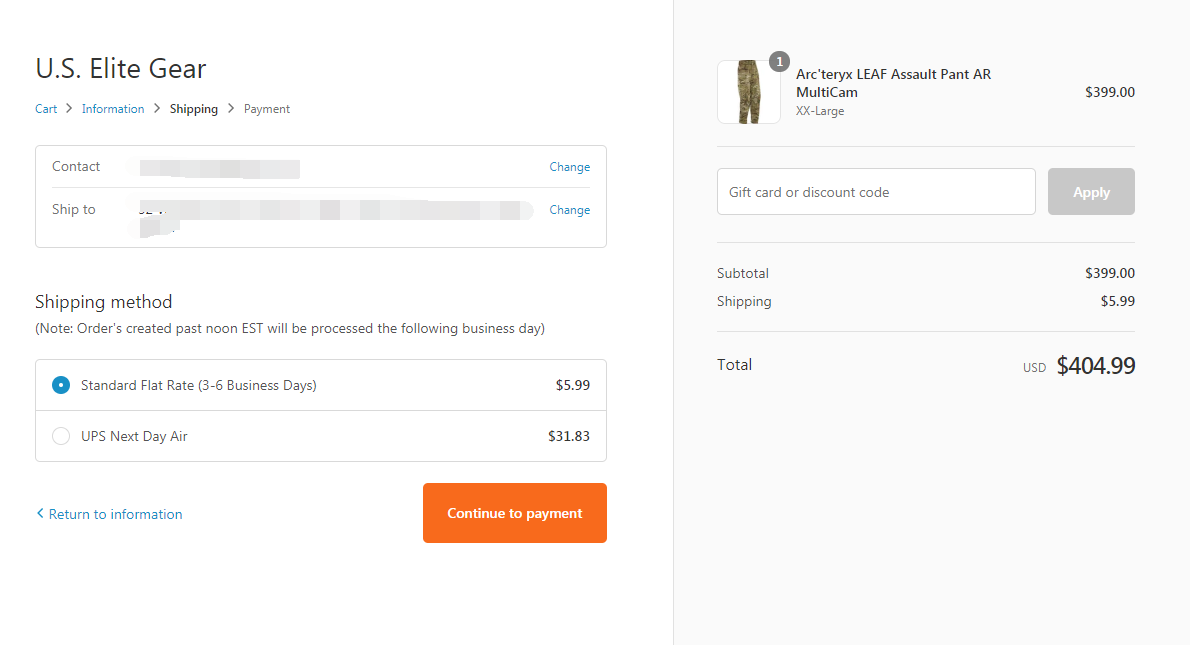The width and height of the screenshot is (1190, 645).
Task: Open the Cart breadcrumb link
Action: click(x=46, y=109)
